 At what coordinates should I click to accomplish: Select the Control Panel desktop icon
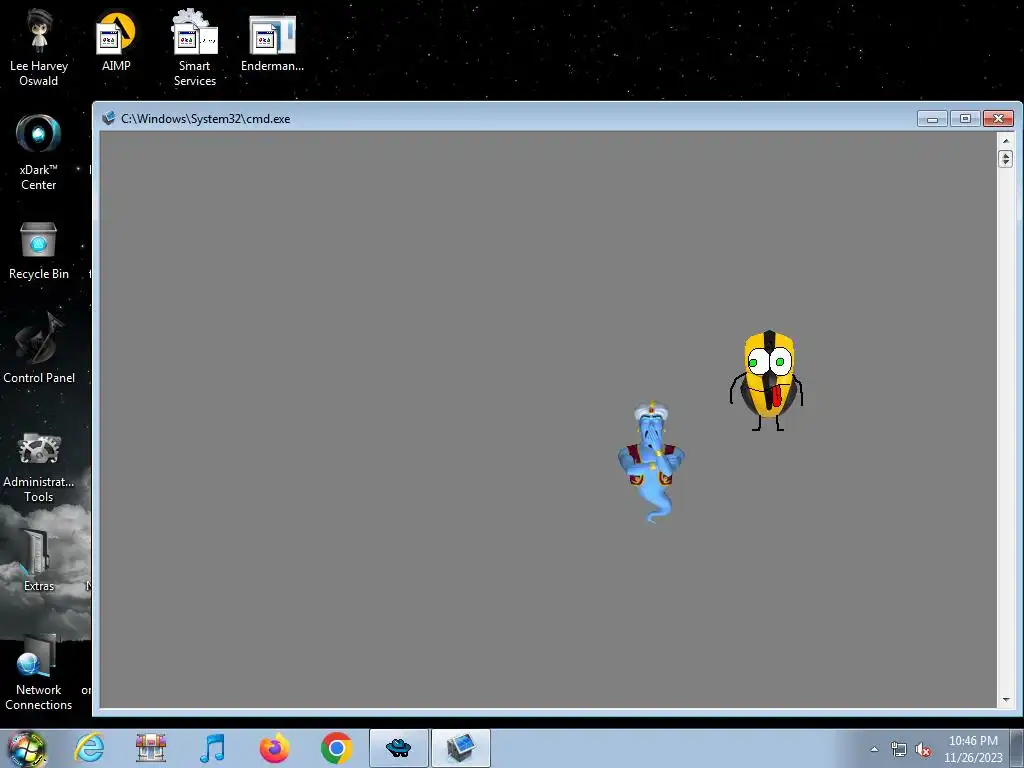[39, 347]
